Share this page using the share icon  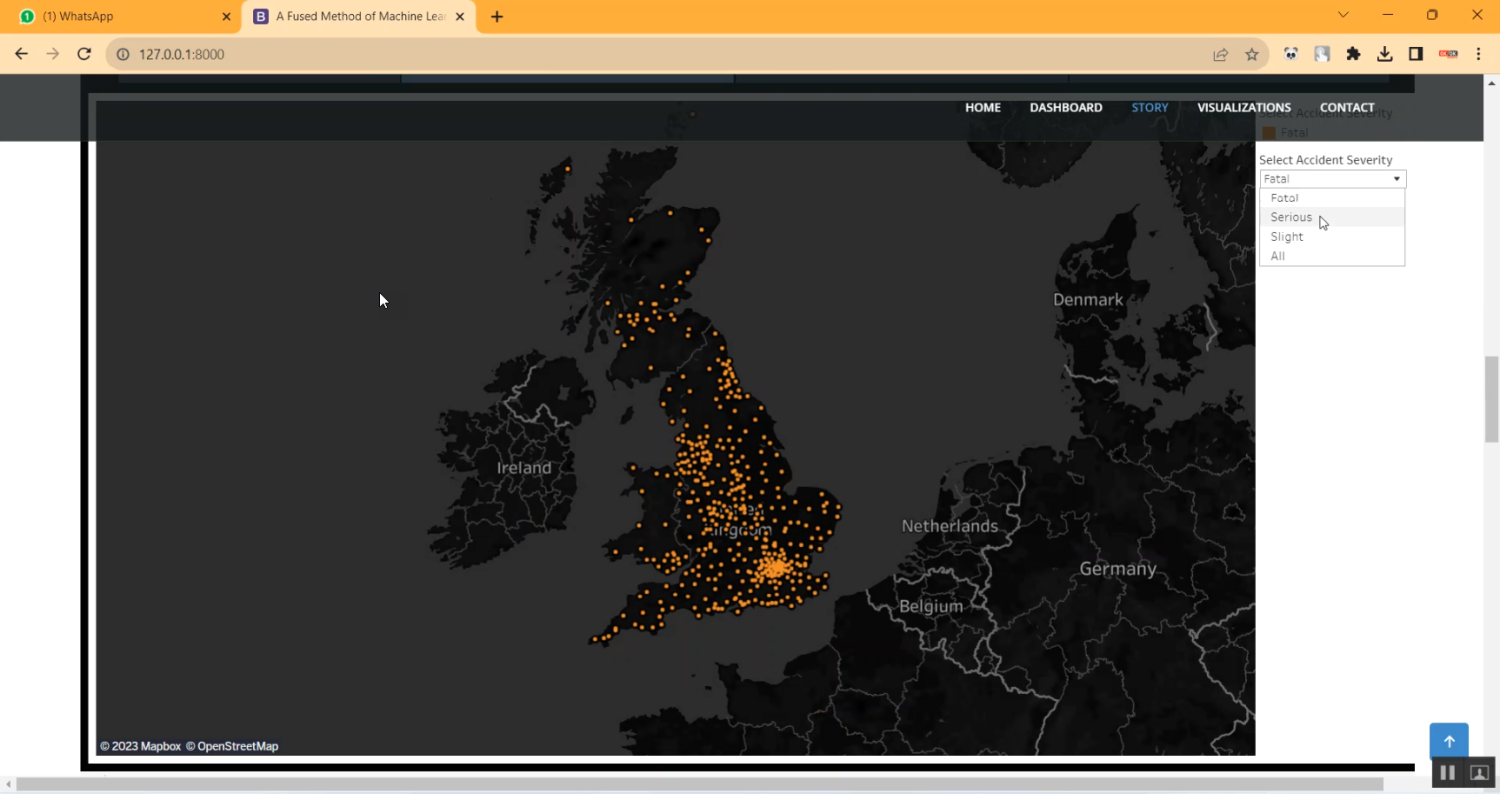(1220, 54)
